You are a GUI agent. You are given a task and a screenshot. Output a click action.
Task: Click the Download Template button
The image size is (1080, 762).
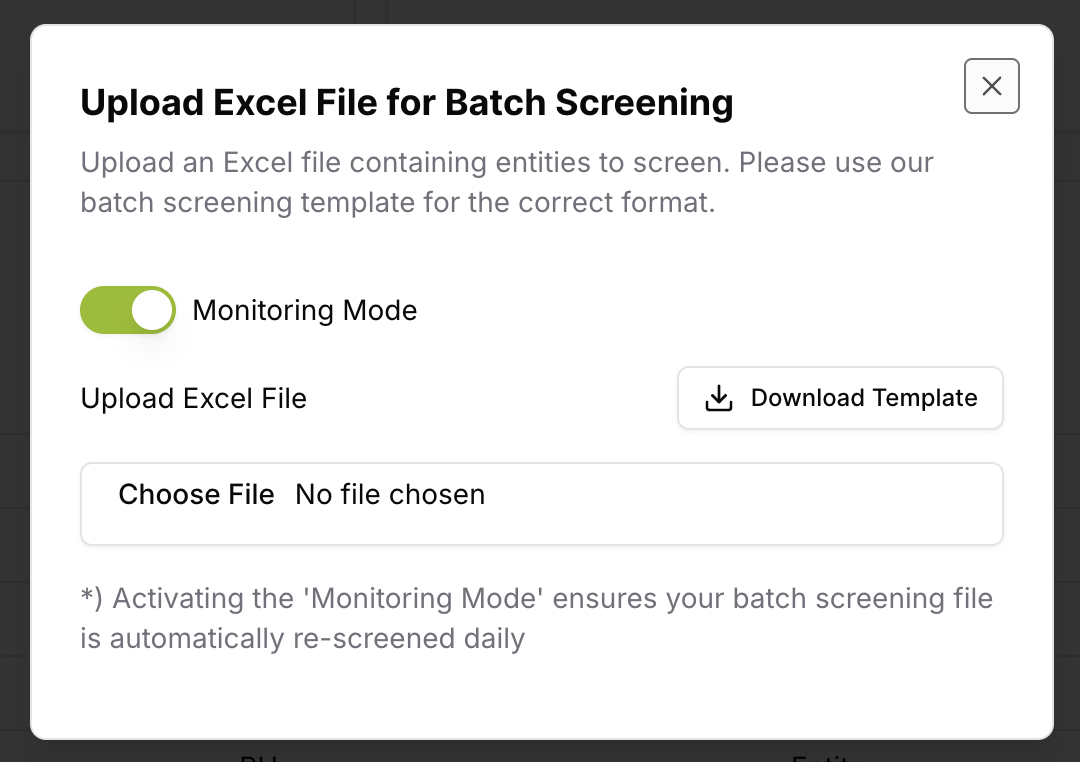click(840, 398)
